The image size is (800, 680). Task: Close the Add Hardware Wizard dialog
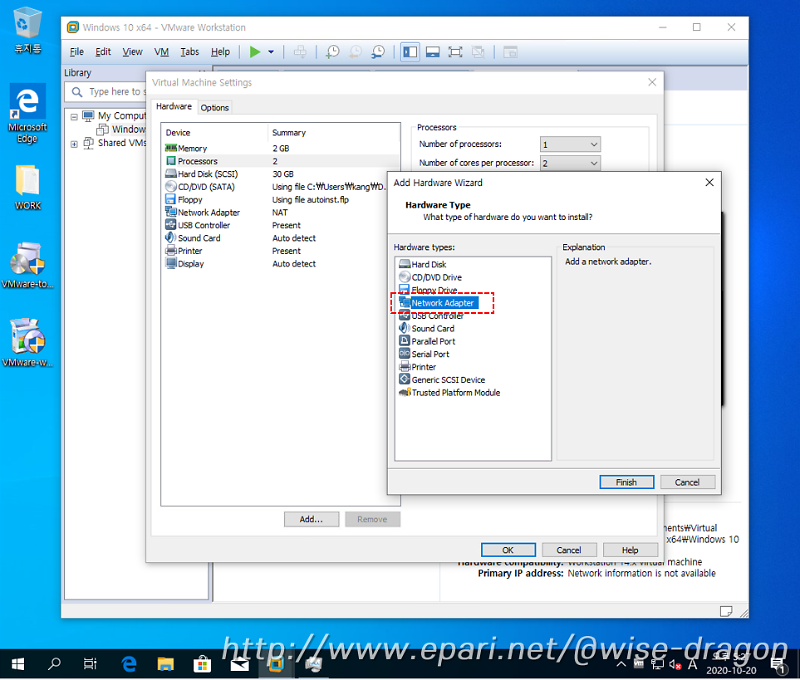pyautogui.click(x=709, y=182)
